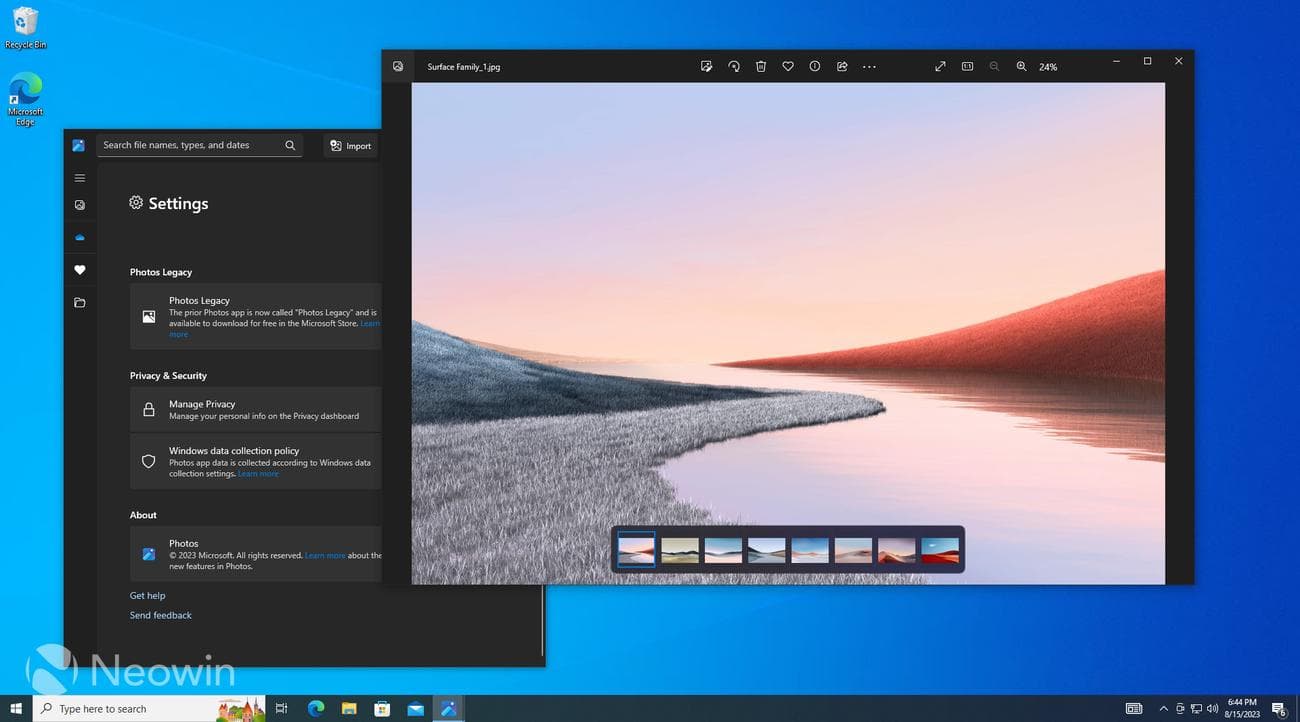The image size is (1300, 722).
Task: Show hidden system tray icons
Action: point(1163,708)
